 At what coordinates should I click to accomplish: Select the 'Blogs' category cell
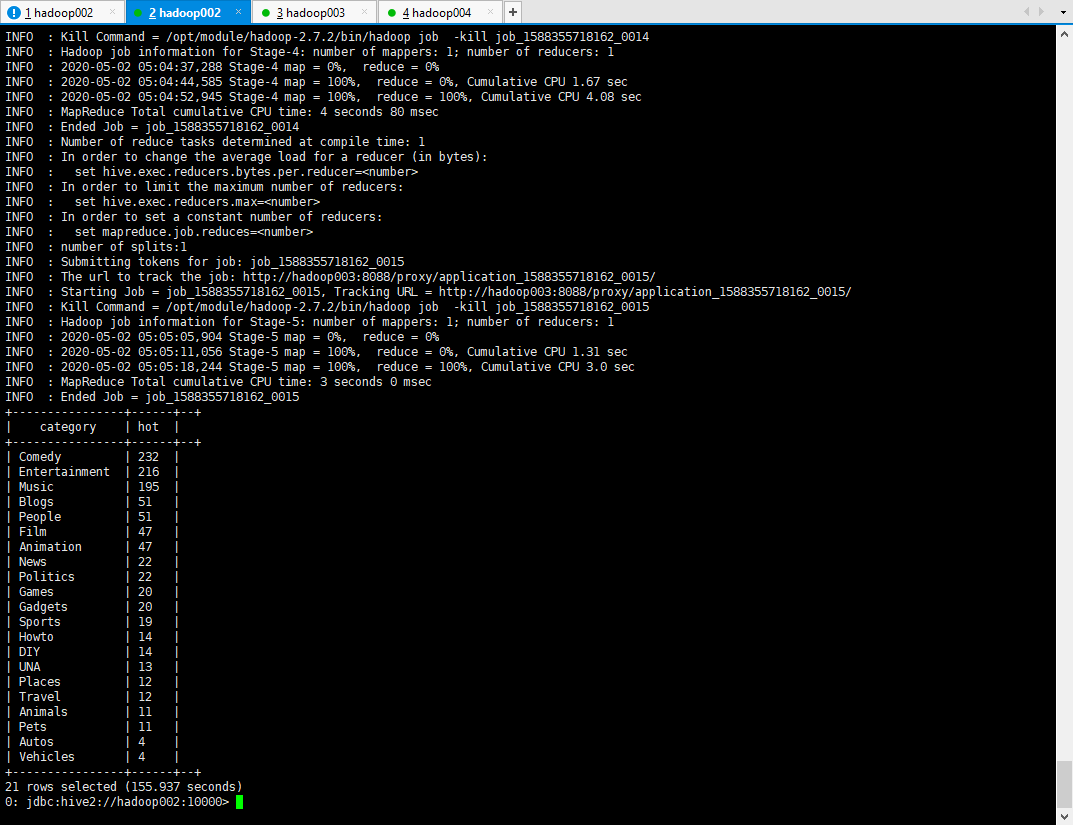(x=36, y=502)
